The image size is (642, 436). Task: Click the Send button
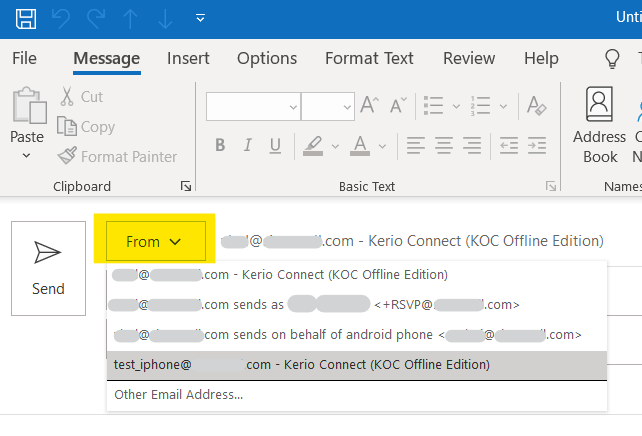tap(48, 269)
